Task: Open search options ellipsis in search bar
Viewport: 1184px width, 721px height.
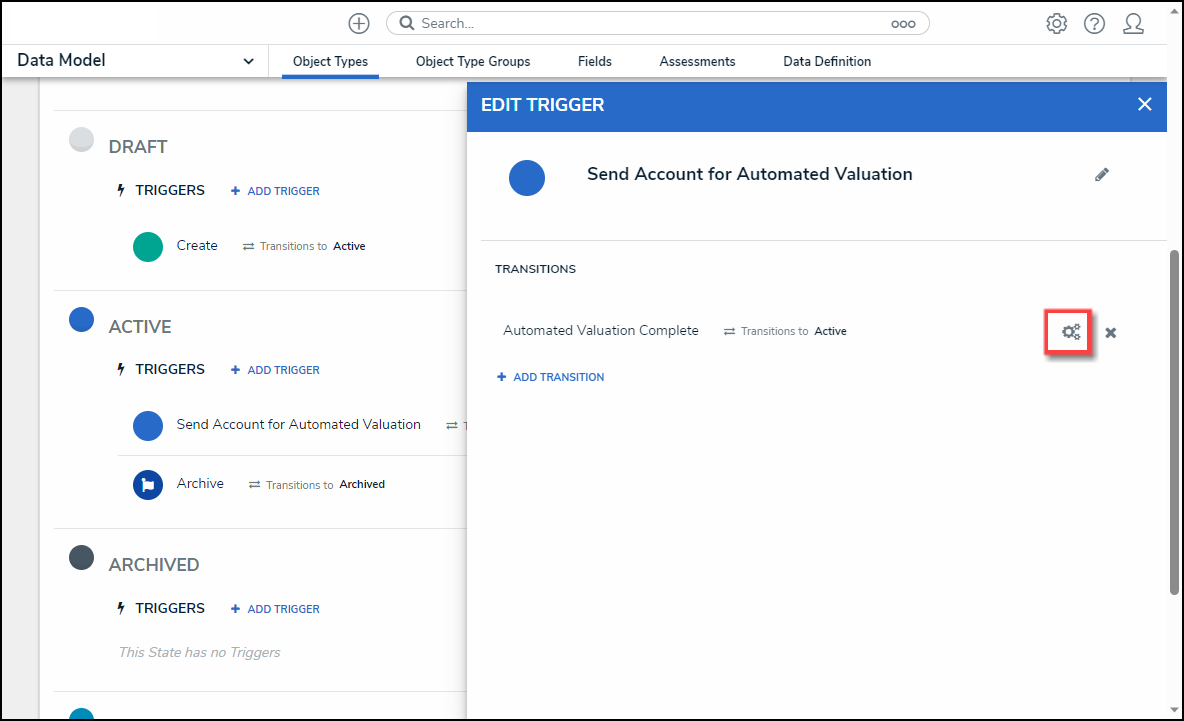Action: click(903, 24)
